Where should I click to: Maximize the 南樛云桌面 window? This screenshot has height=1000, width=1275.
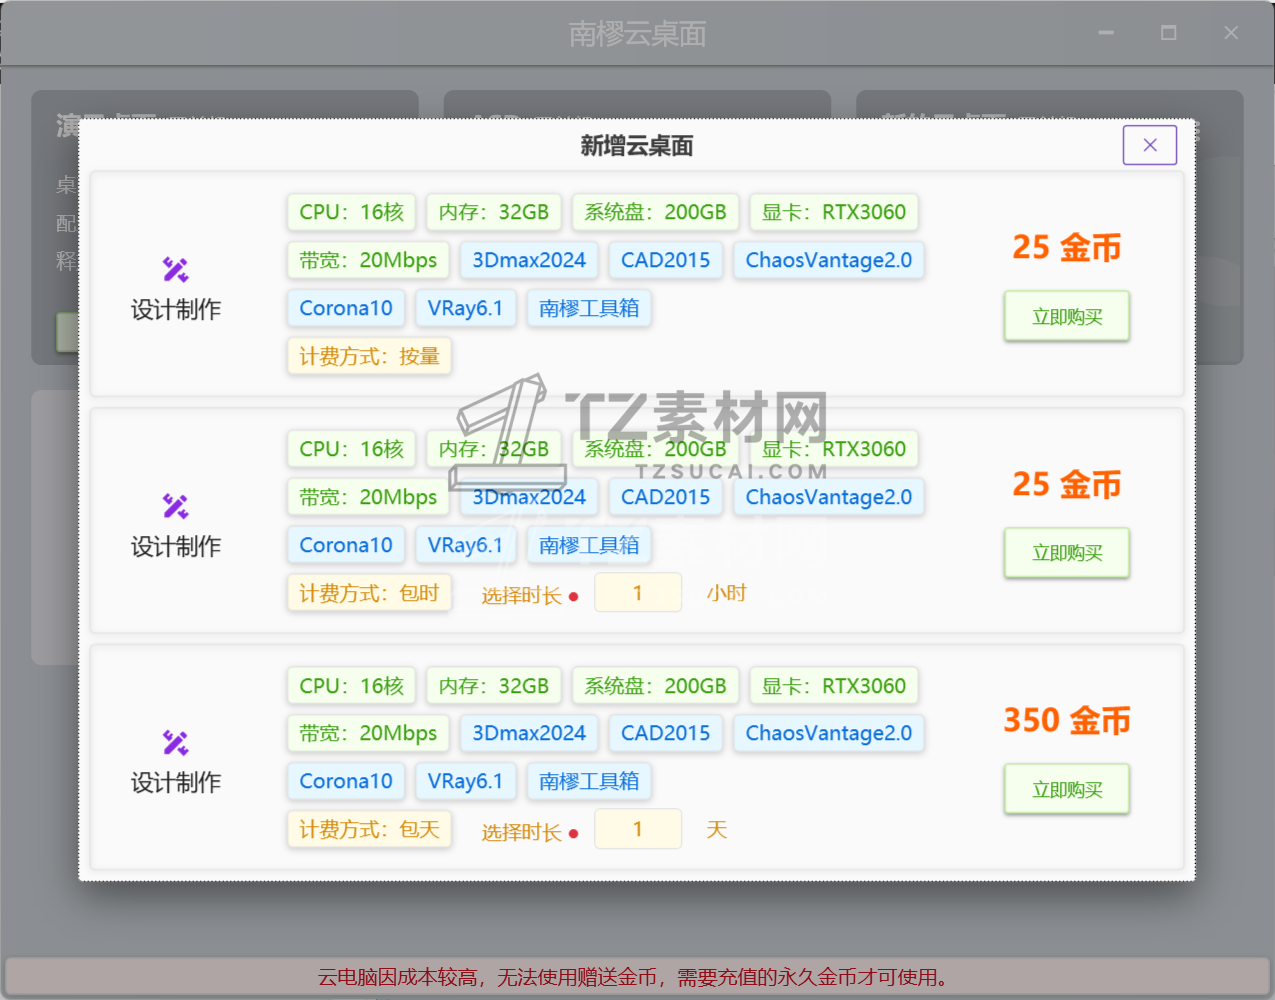coord(1168,33)
